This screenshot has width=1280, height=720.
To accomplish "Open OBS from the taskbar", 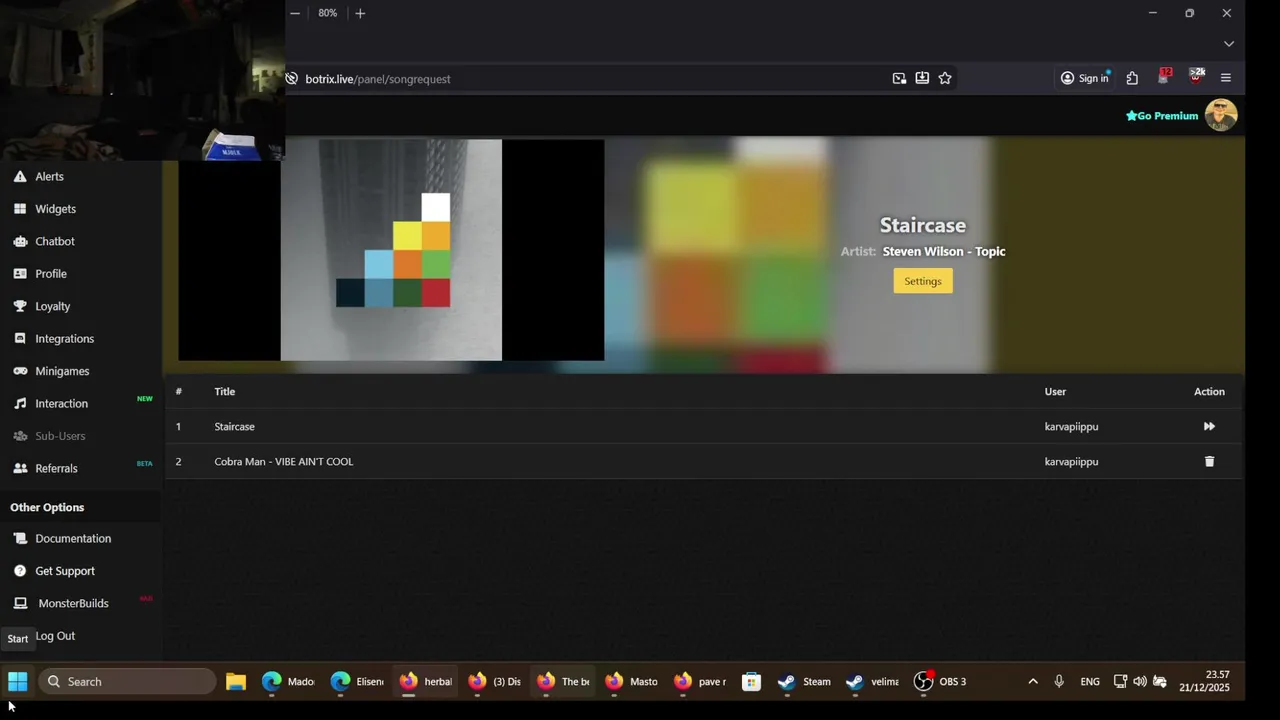I will (941, 682).
